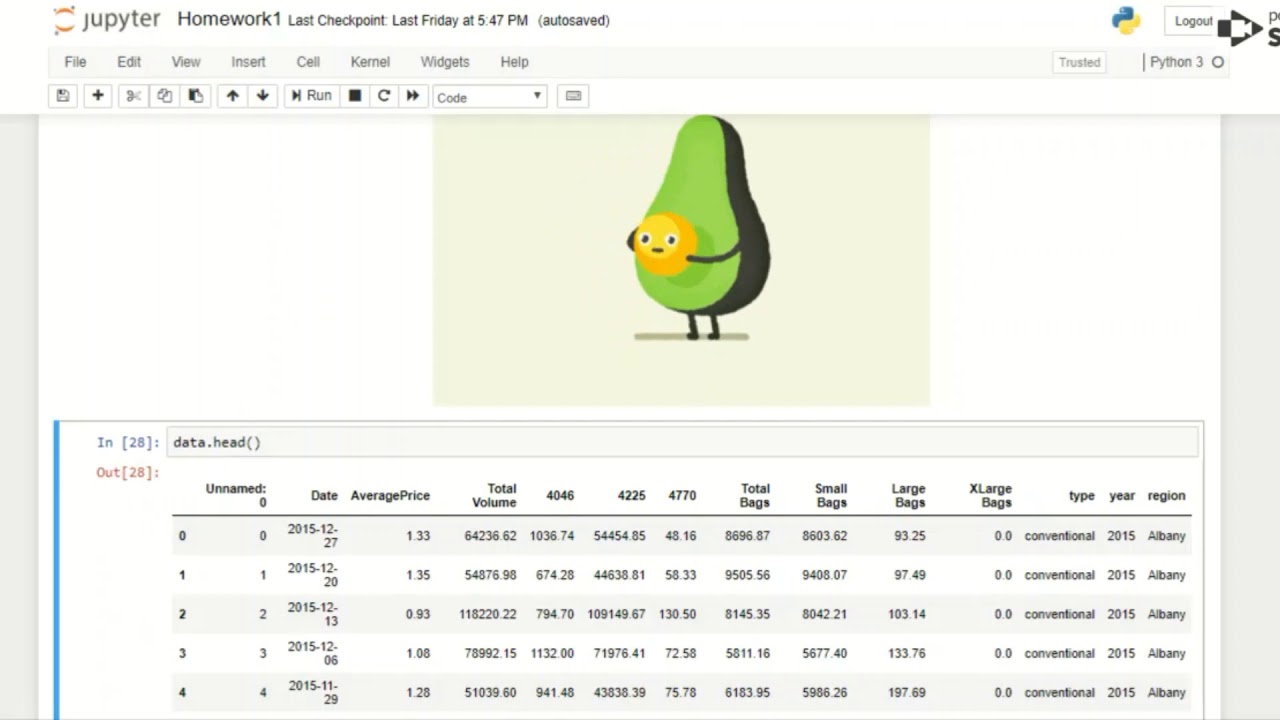
Task: Open the Edit menu
Action: tap(129, 62)
